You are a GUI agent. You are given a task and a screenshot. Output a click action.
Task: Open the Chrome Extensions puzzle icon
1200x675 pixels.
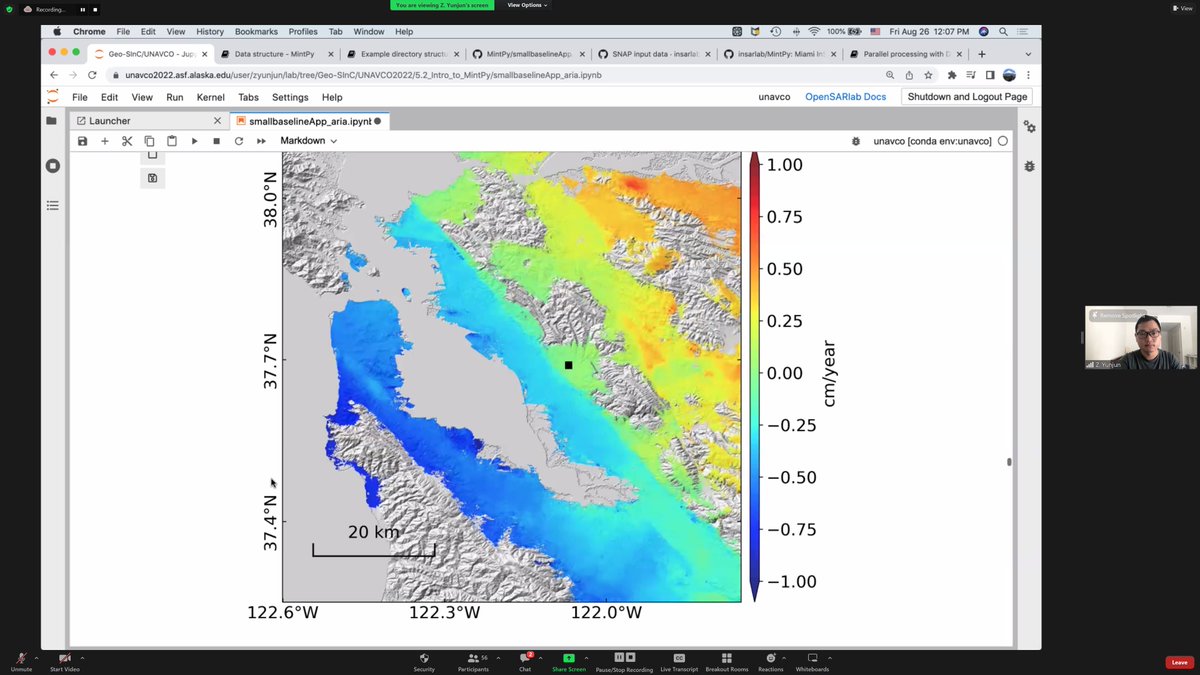[x=951, y=75]
